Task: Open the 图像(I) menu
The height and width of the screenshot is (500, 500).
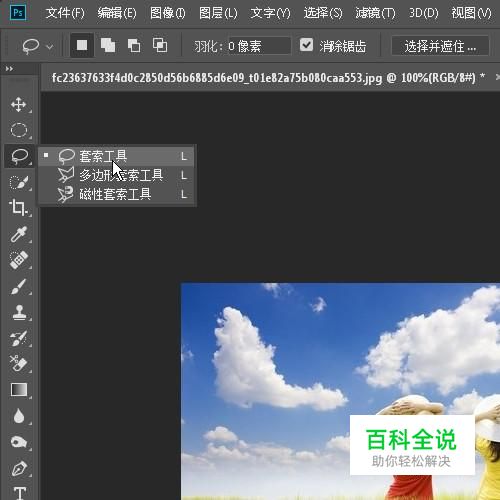Action: coord(168,13)
